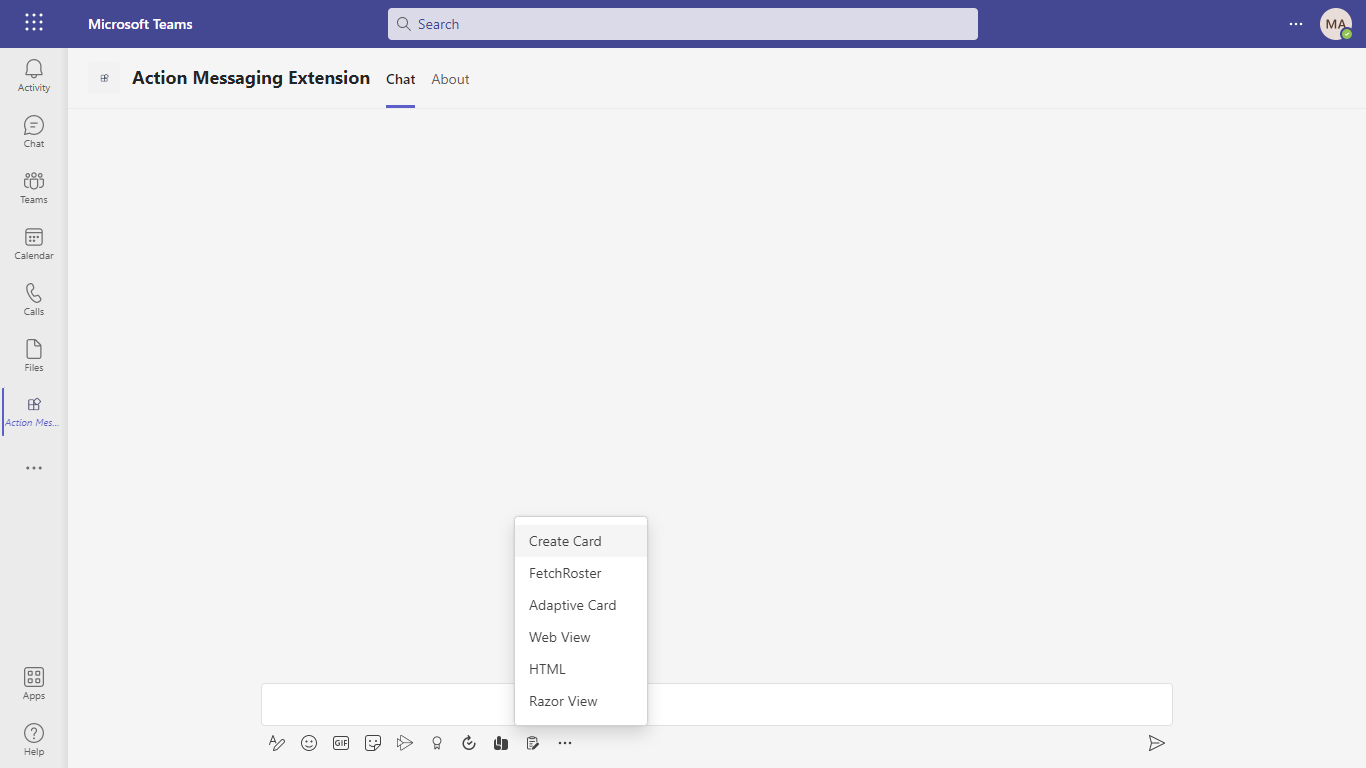This screenshot has width=1366, height=768.
Task: Click the Approvals circular-arrow icon
Action: coord(469,743)
